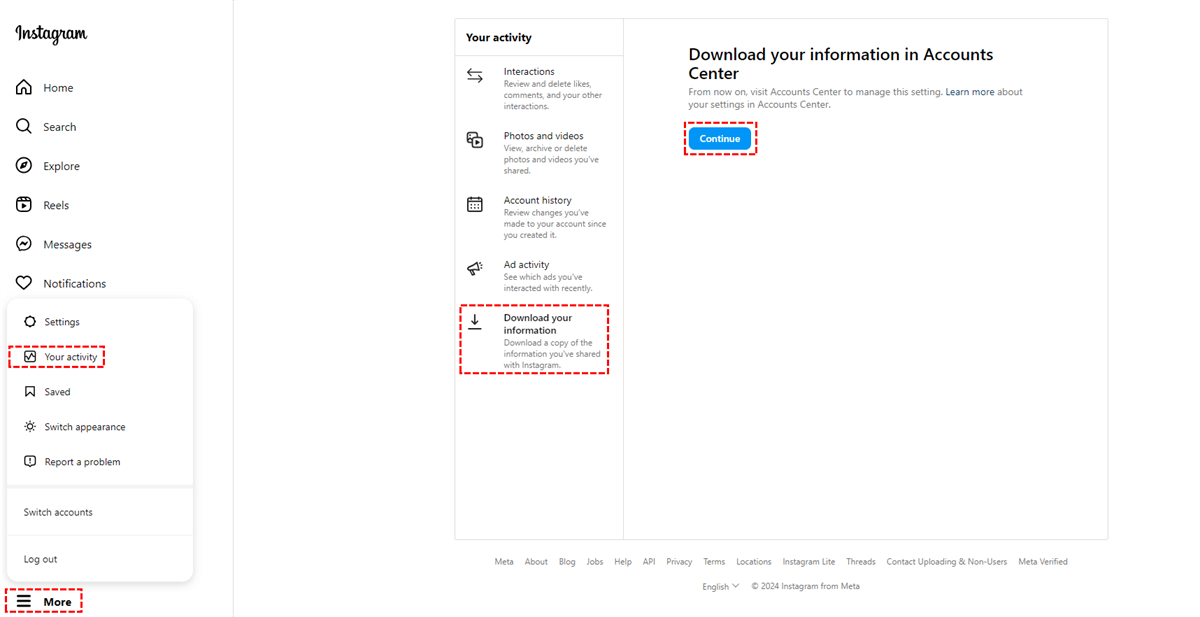The width and height of the screenshot is (1200, 617).
Task: Click Download your information in Accounts Center heading
Action: point(841,64)
